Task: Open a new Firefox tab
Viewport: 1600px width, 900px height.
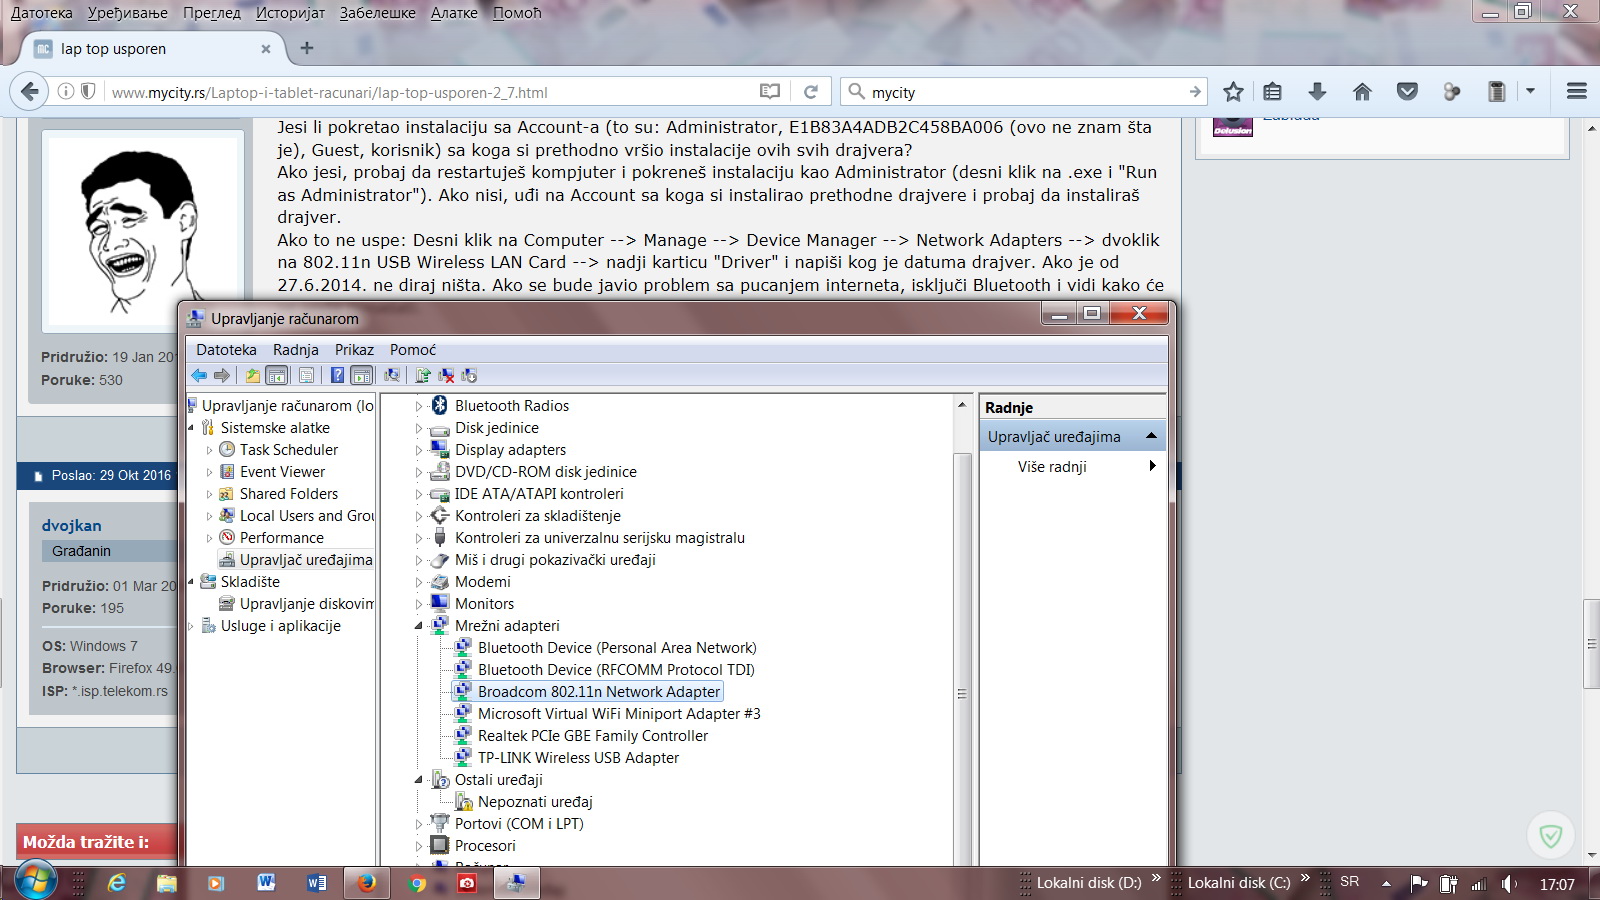Action: (x=307, y=48)
